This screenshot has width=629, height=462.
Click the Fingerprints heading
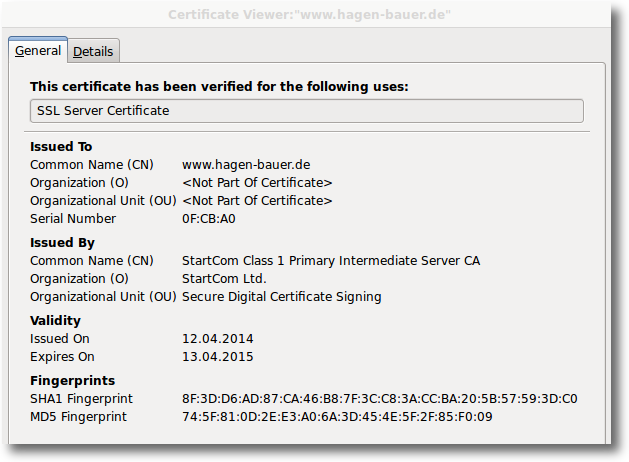(x=73, y=380)
